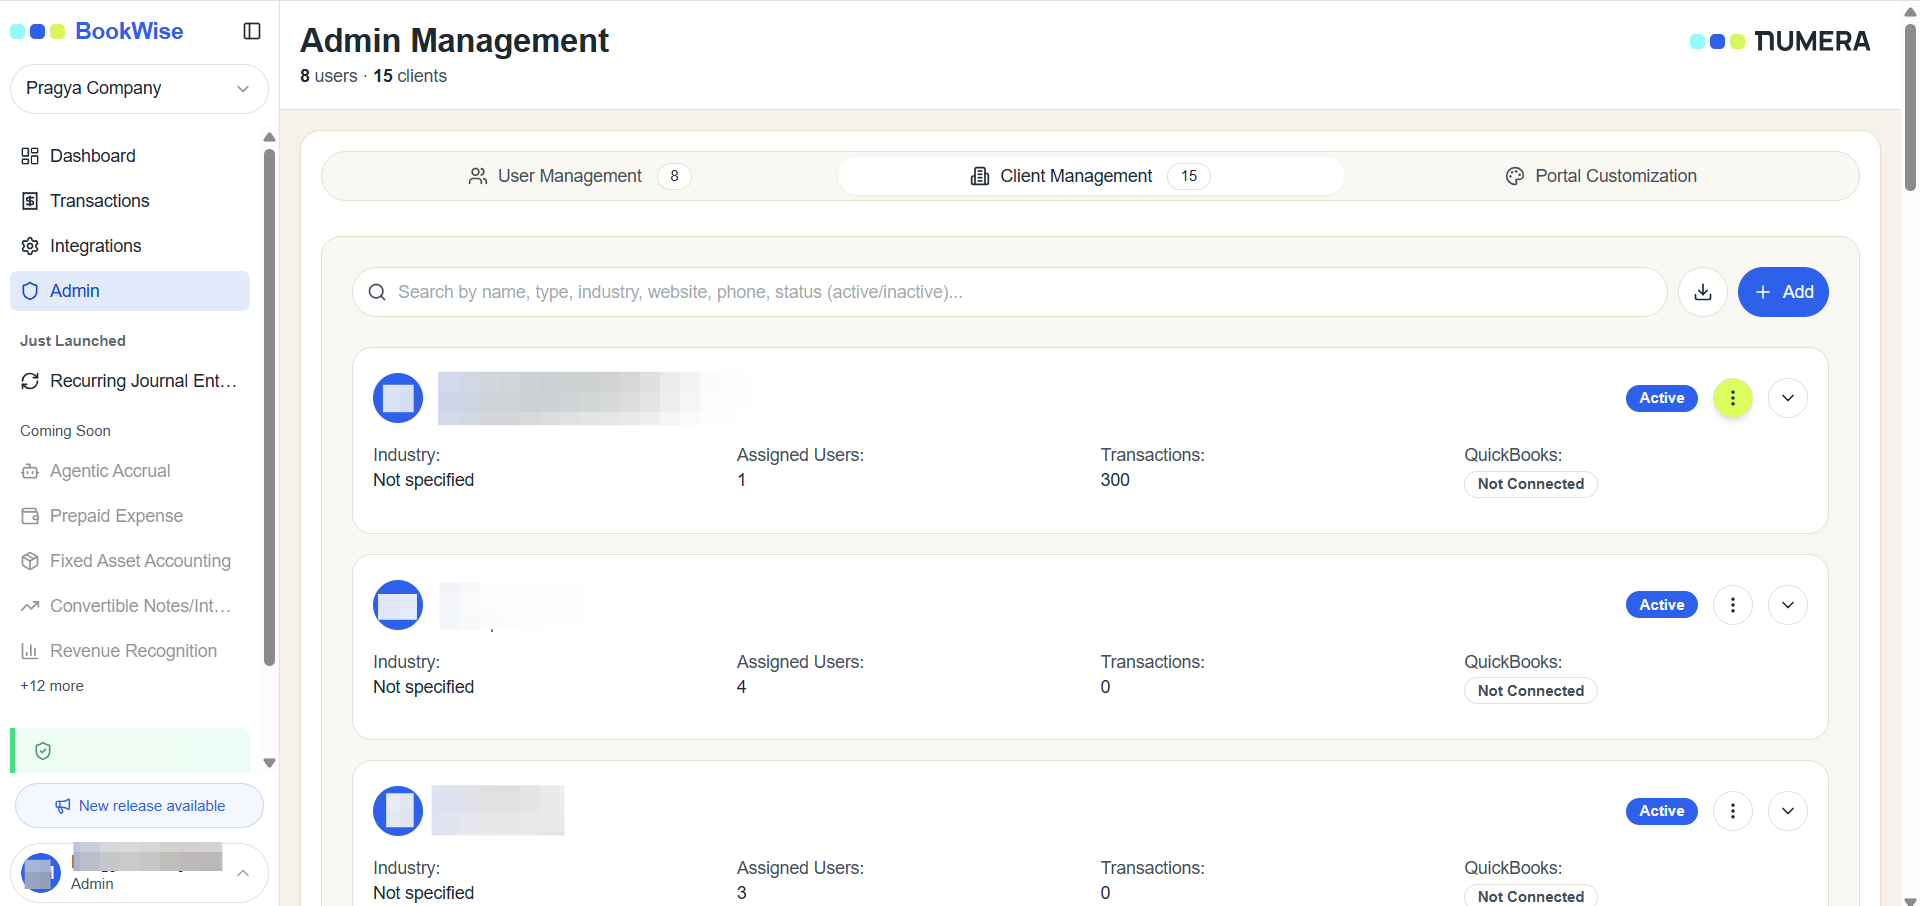Click the Transactions receipt icon
The image size is (1920, 906).
coord(30,201)
